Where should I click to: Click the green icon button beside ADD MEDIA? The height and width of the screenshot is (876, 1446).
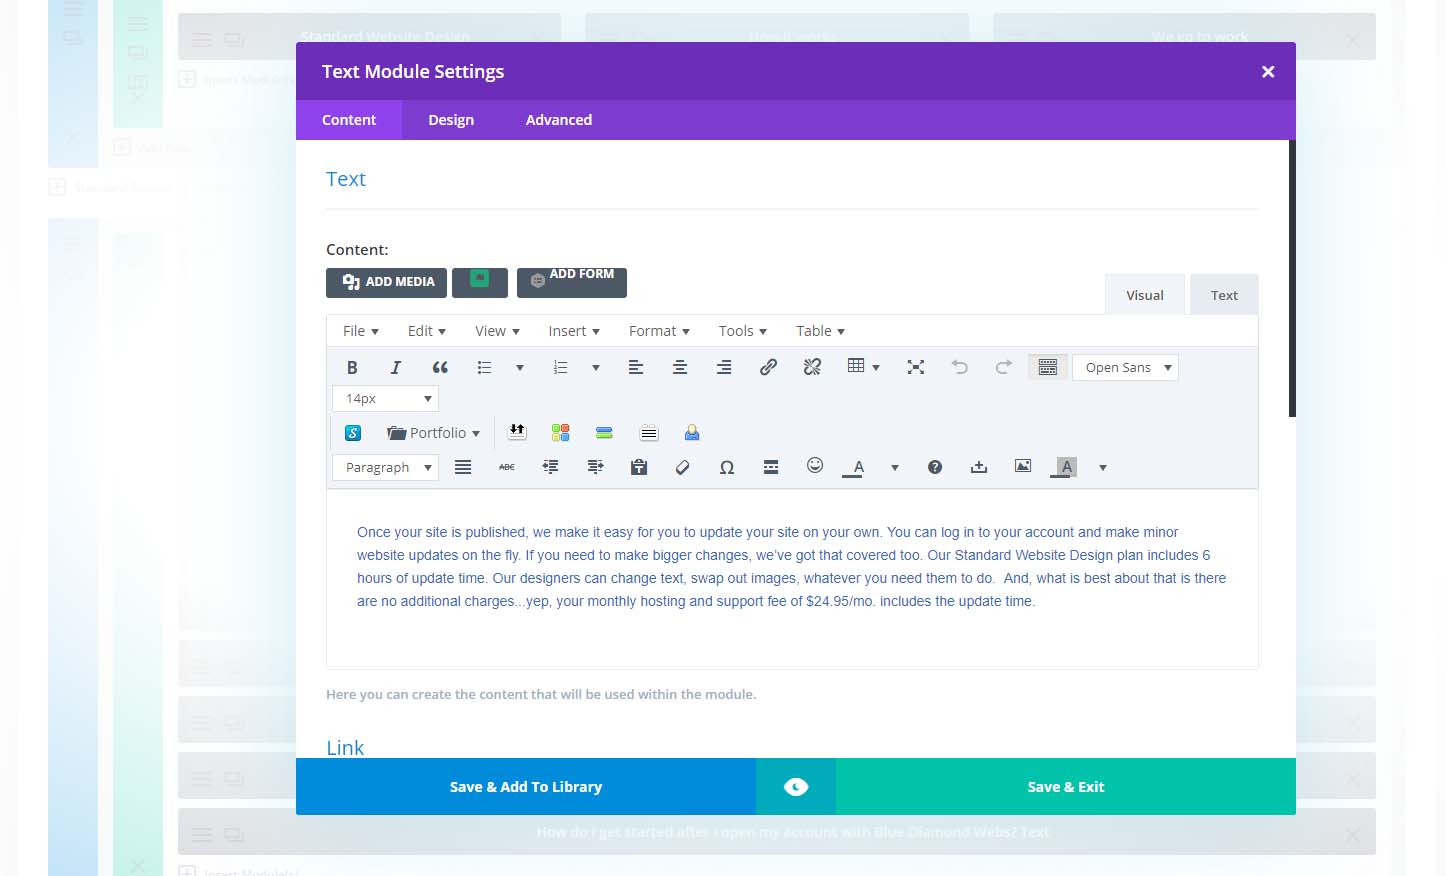(480, 282)
